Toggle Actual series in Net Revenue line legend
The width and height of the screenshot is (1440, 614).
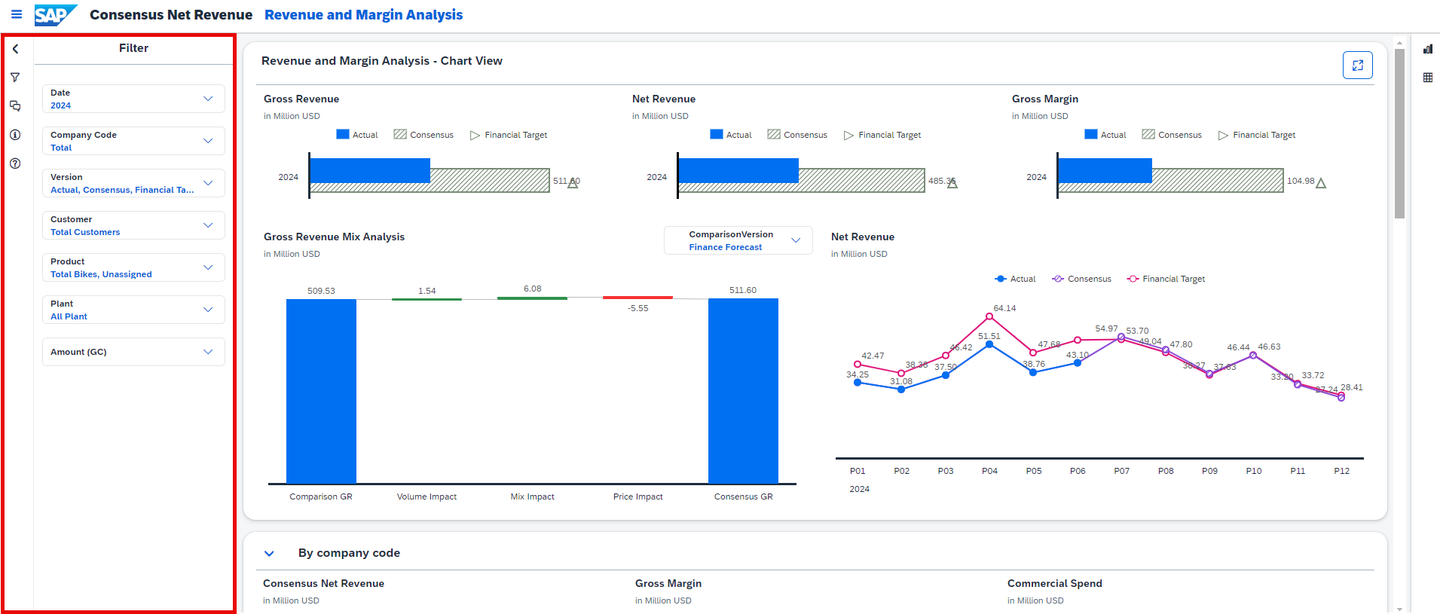click(1016, 279)
